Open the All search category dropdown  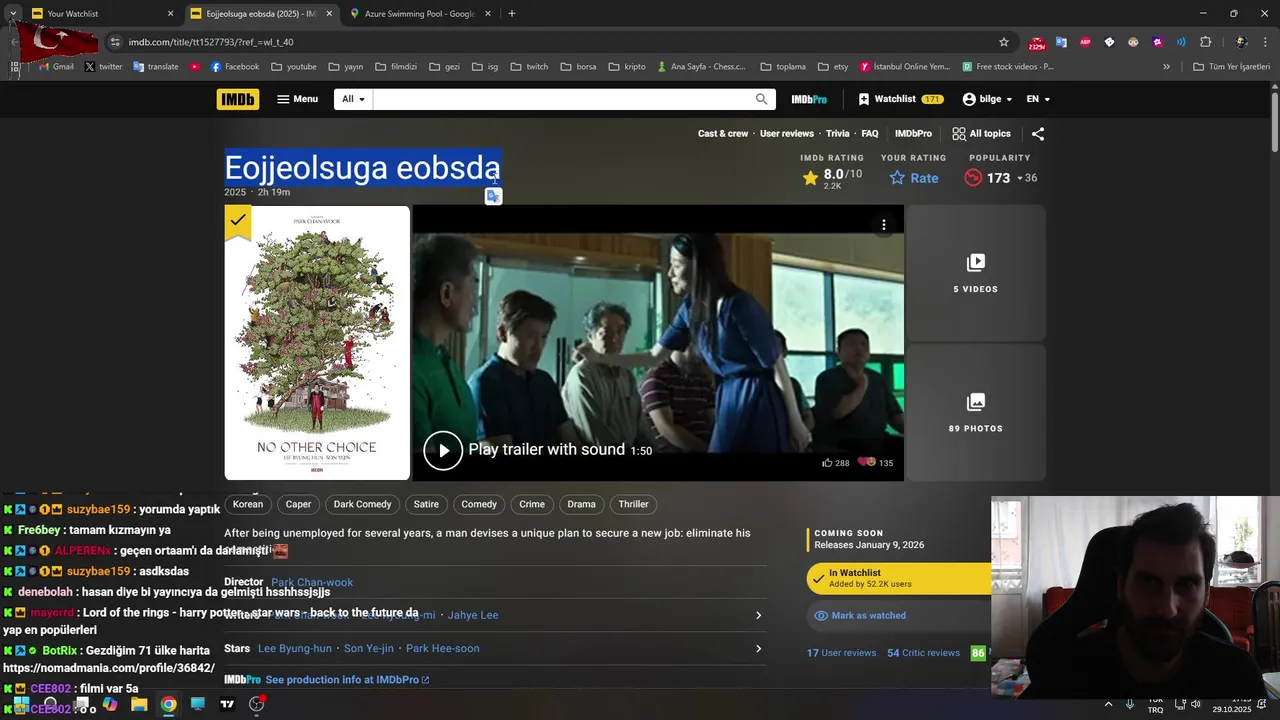353,99
